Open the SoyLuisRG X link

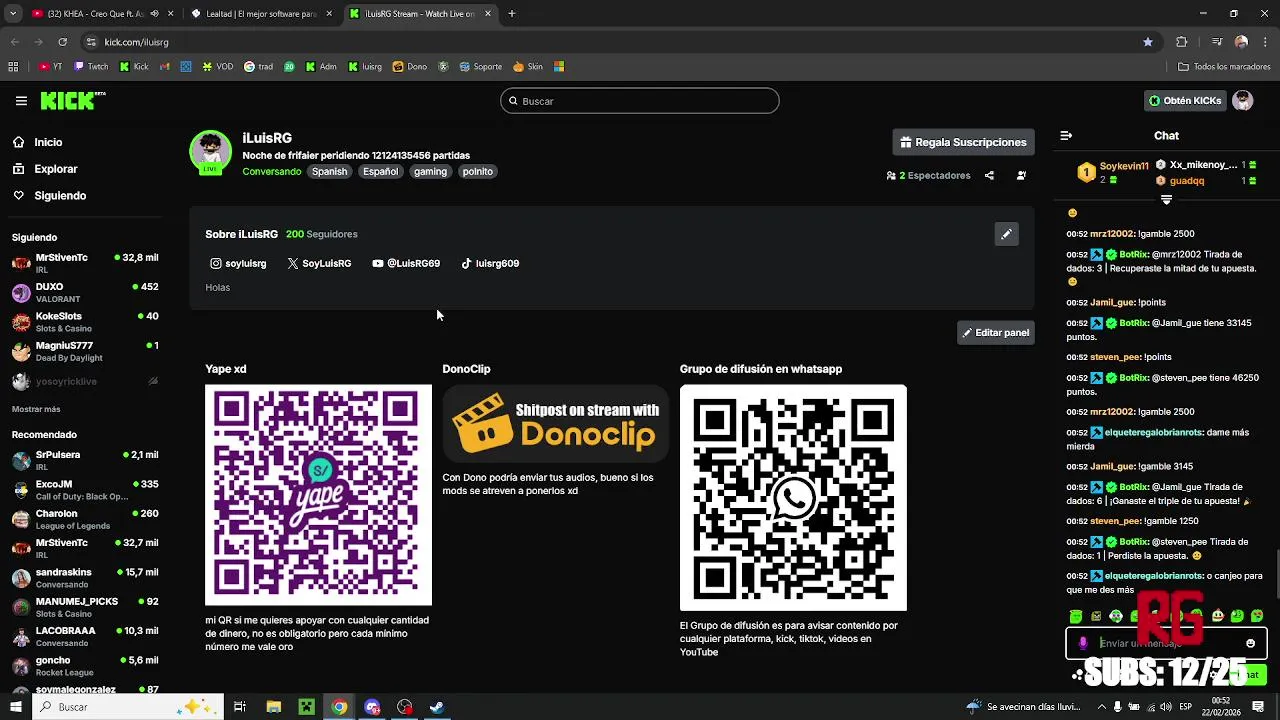pyautogui.click(x=319, y=264)
